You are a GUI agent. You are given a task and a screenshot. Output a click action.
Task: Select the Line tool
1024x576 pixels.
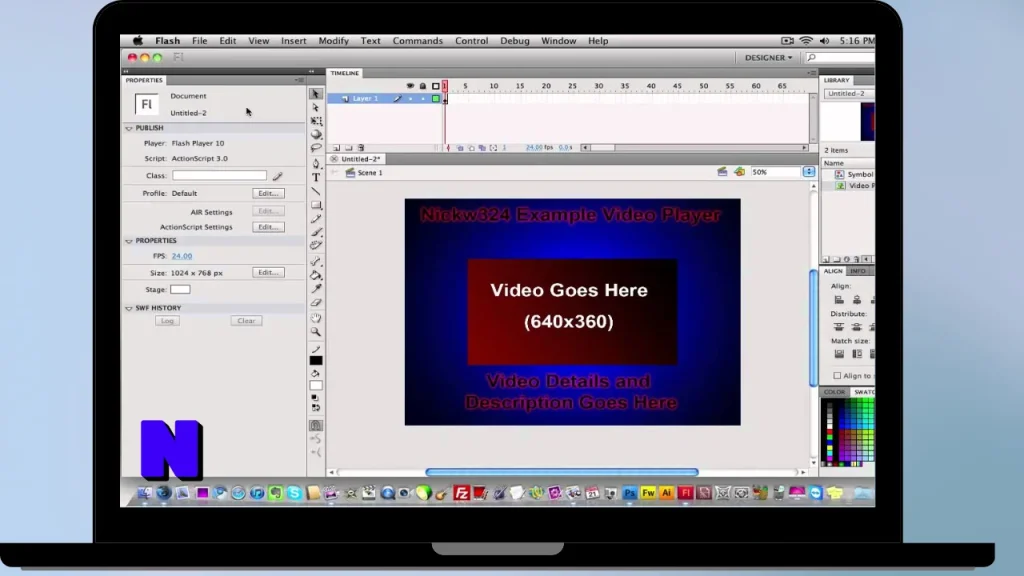(316, 191)
